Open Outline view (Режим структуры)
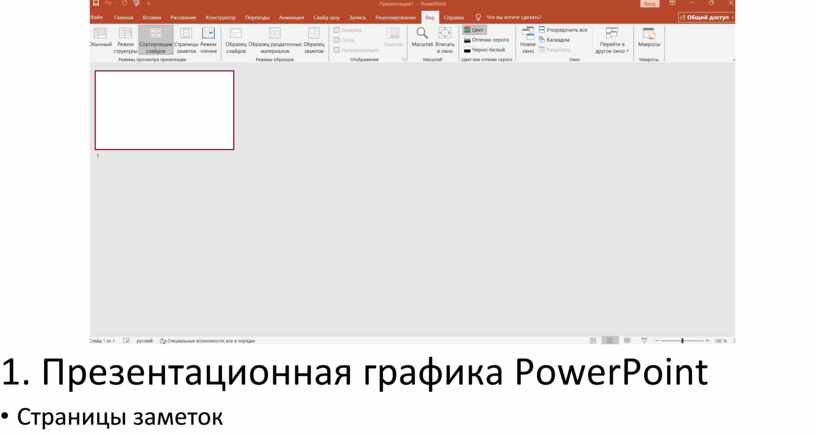The height and width of the screenshot is (435, 816). (x=125, y=39)
